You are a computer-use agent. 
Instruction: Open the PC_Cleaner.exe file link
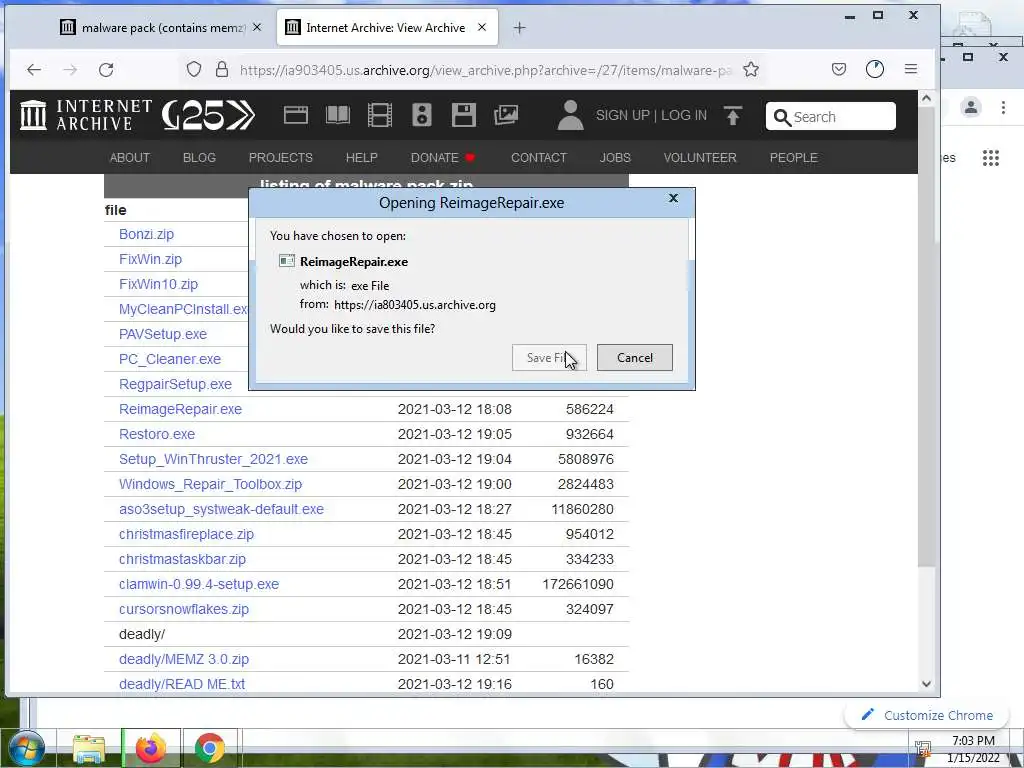170,359
